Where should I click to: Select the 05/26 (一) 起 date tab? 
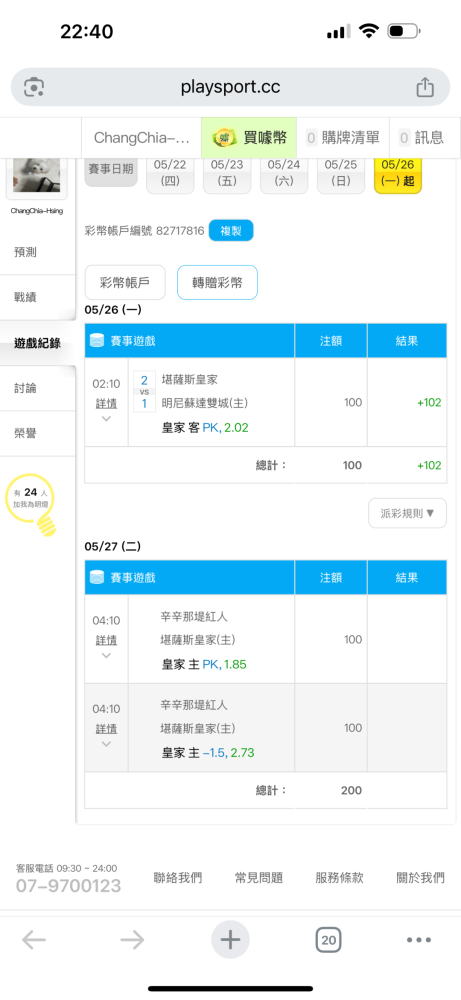397,173
